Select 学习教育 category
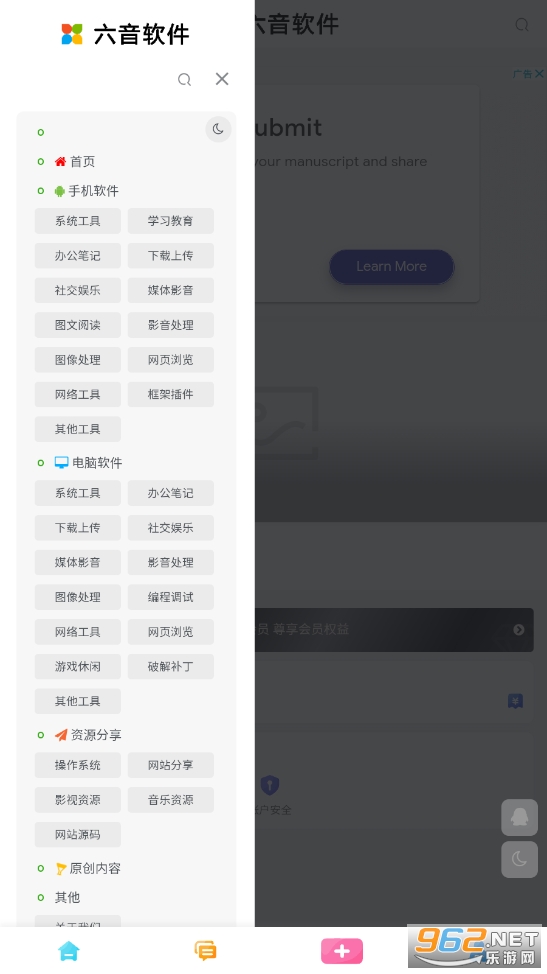The width and height of the screenshot is (547, 974). (171, 221)
